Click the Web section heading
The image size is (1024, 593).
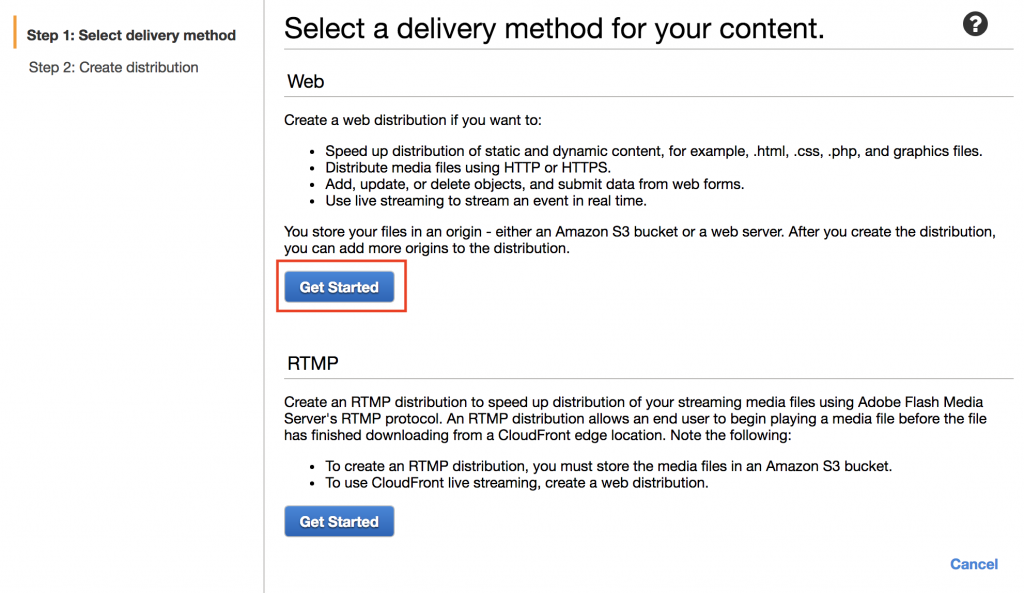tap(306, 82)
